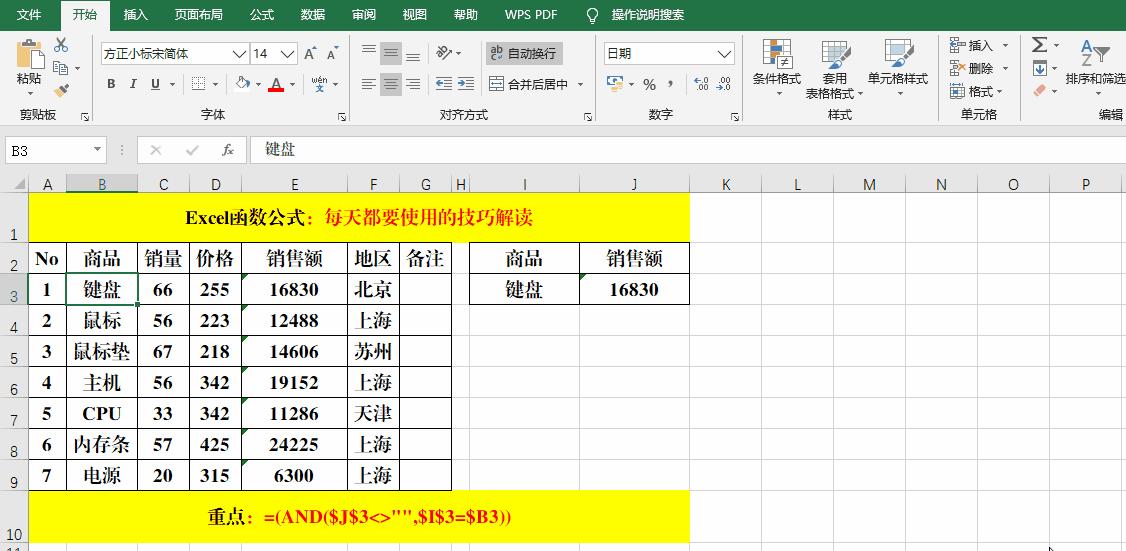Click the formula bar containing 键盘

(688, 150)
